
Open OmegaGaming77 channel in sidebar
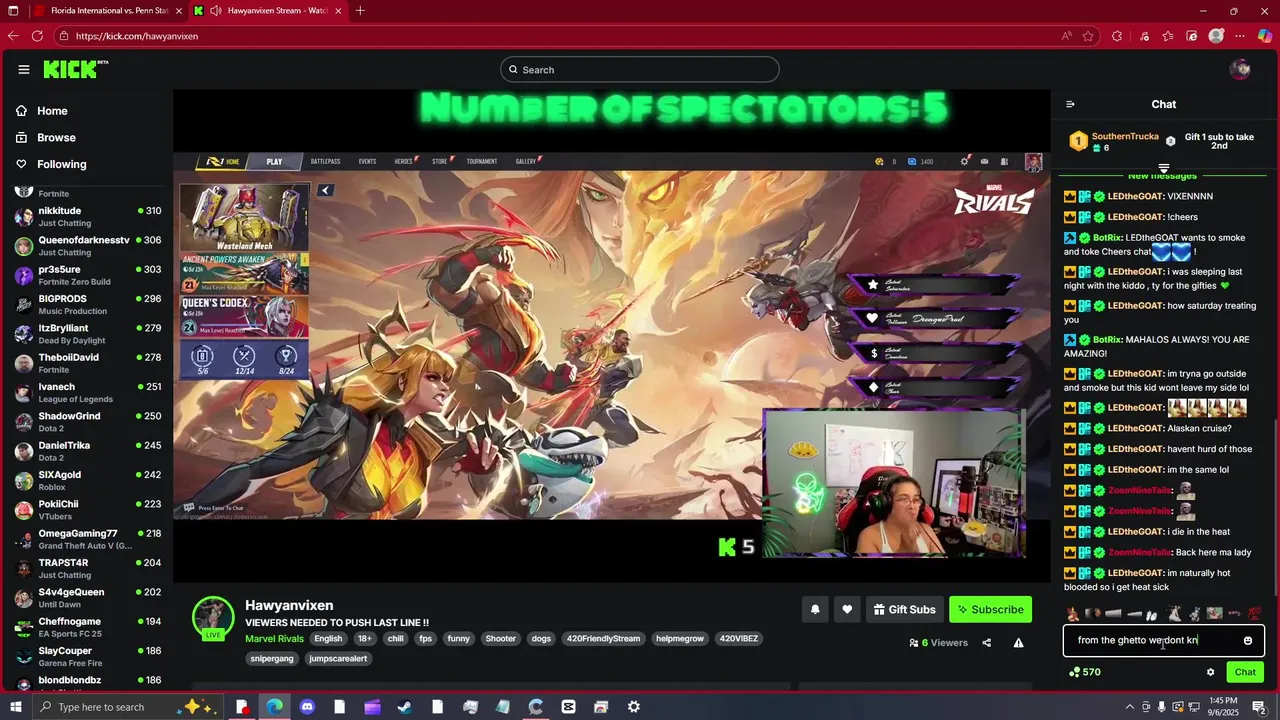click(x=88, y=539)
